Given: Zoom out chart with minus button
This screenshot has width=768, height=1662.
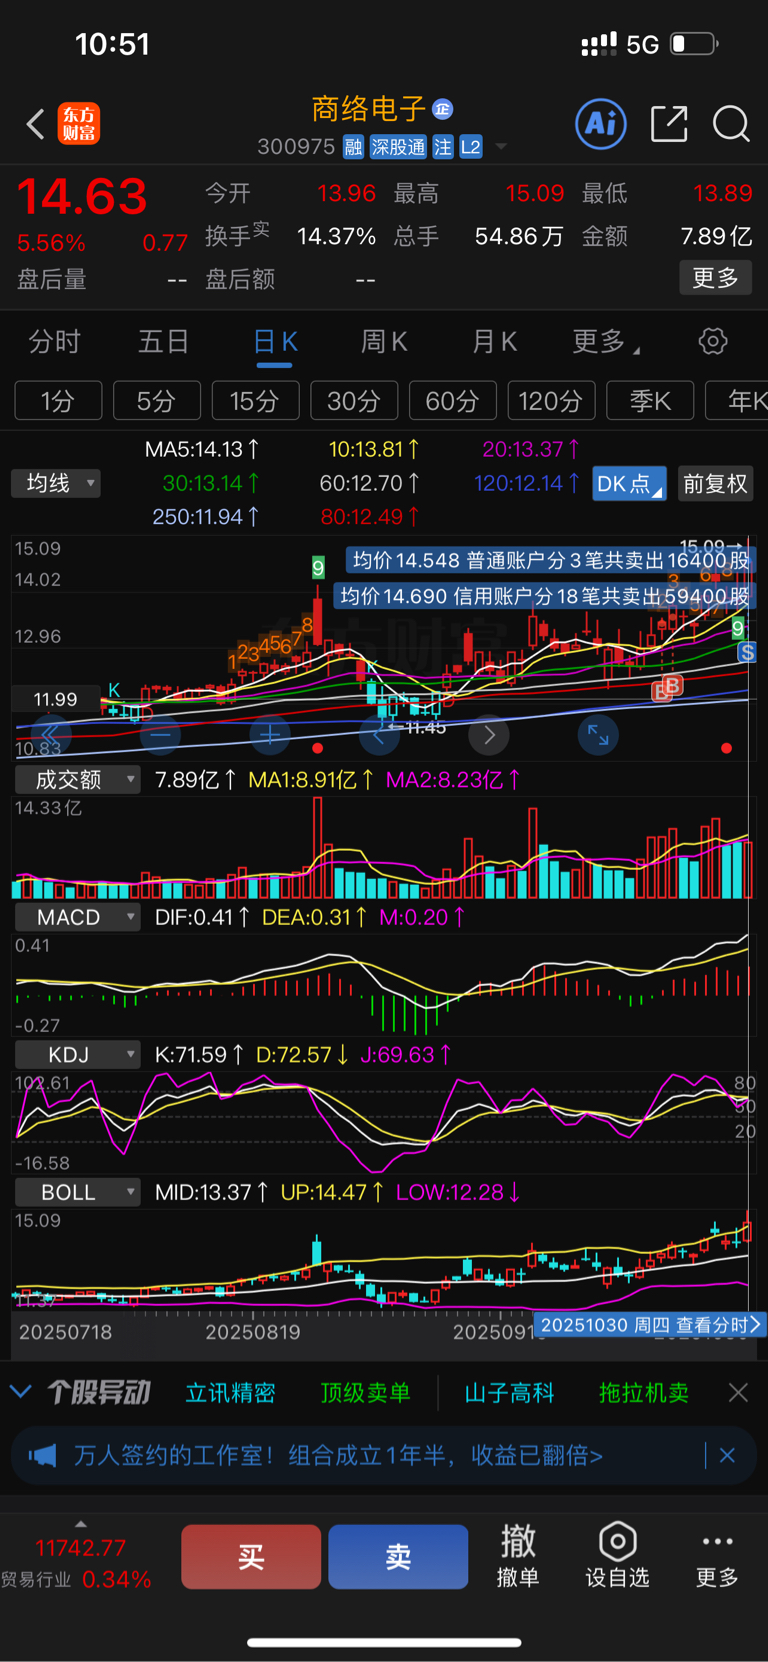Looking at the screenshot, I should tap(160, 735).
